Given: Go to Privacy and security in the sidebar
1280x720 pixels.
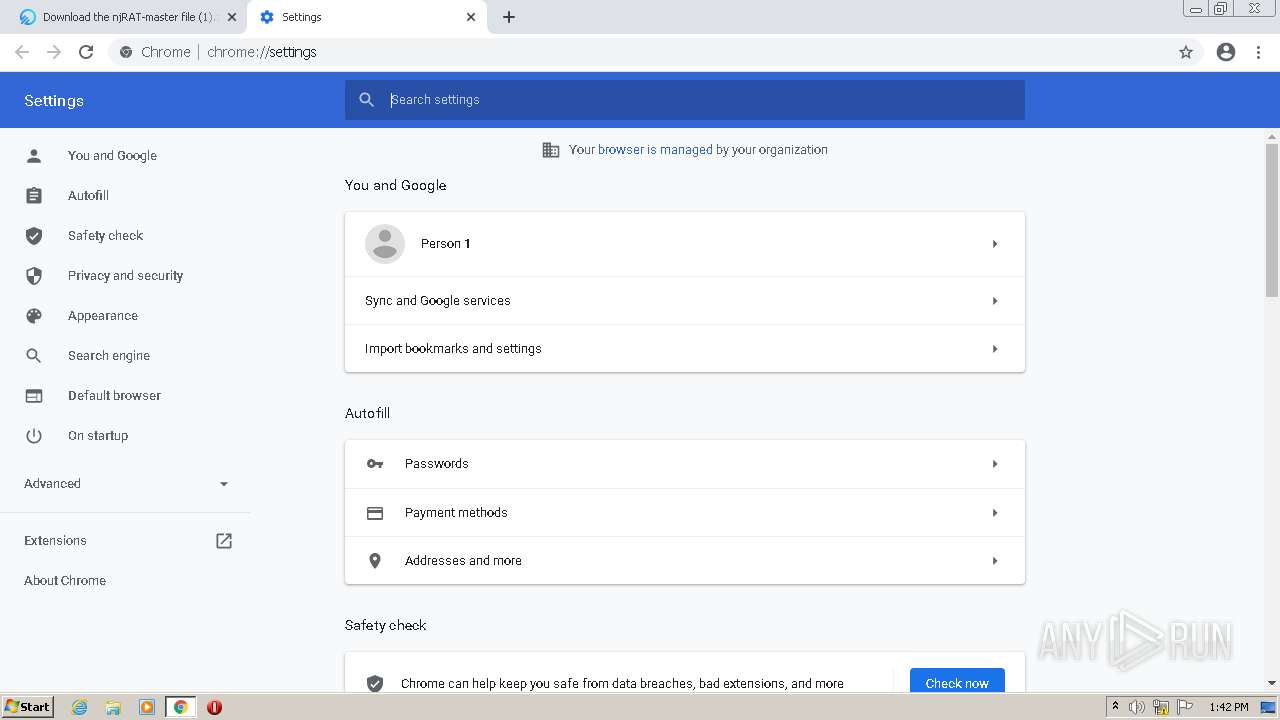Looking at the screenshot, I should coord(125,275).
